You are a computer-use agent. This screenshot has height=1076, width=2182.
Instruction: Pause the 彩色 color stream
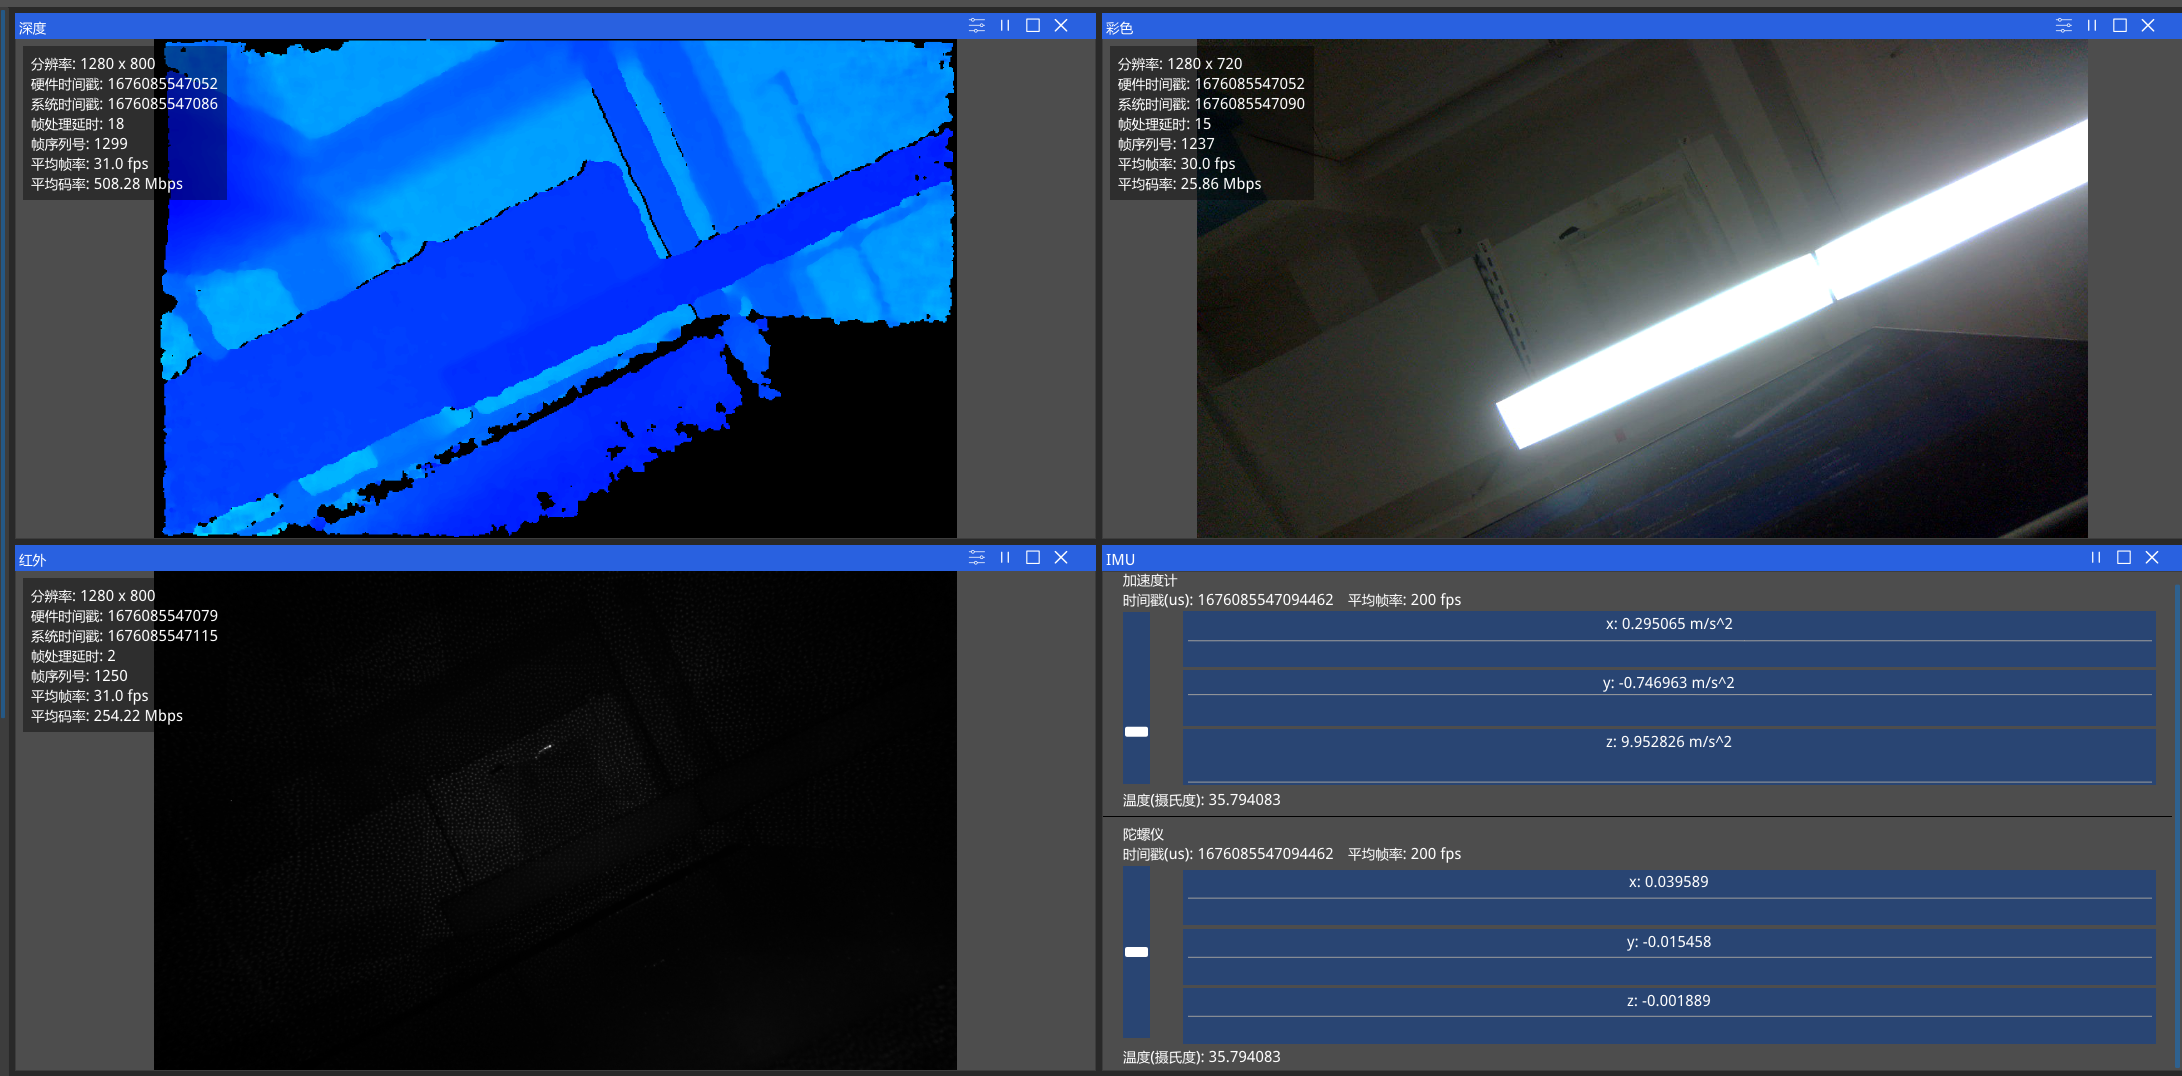tap(2092, 26)
